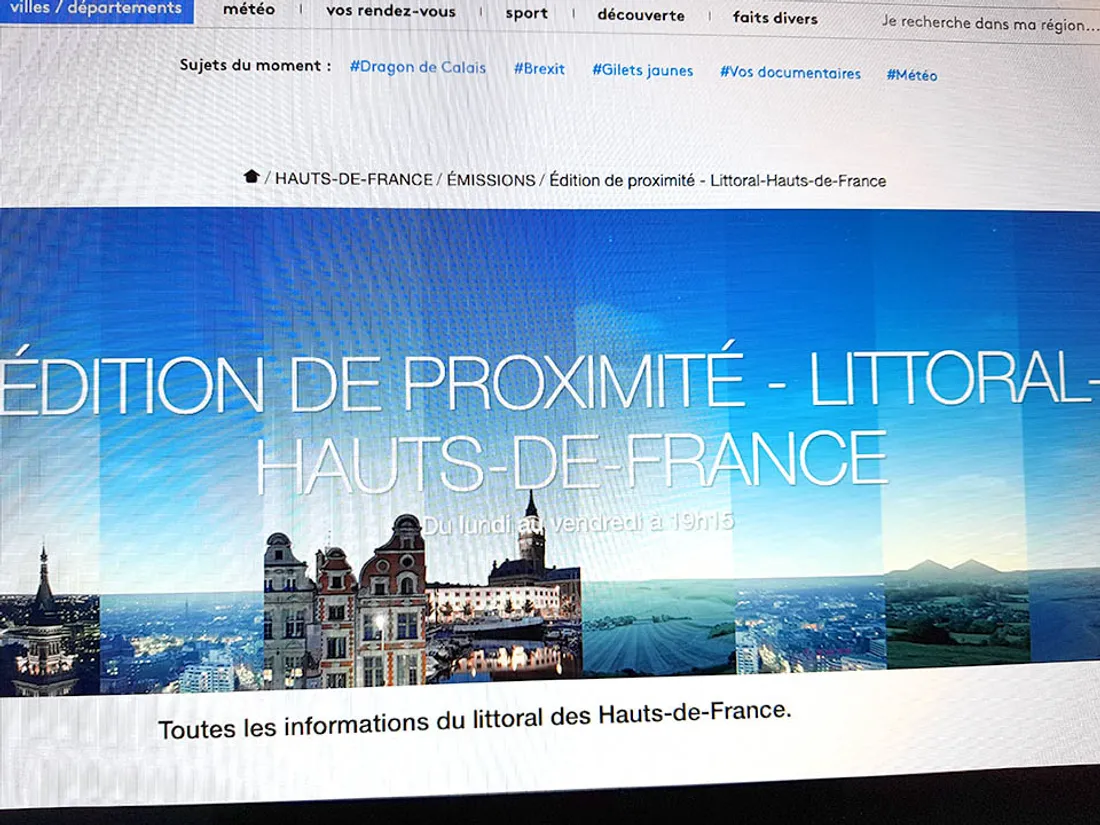Click the home icon in the breadcrumb
Image resolution: width=1100 pixels, height=825 pixels.
[251, 178]
